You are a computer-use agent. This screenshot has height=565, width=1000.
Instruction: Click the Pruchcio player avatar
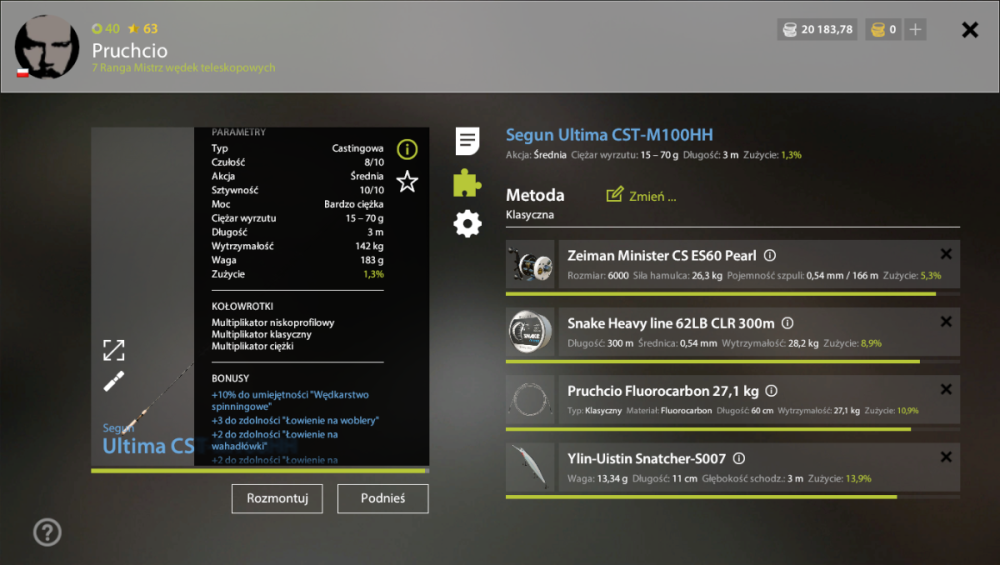pyautogui.click(x=47, y=47)
